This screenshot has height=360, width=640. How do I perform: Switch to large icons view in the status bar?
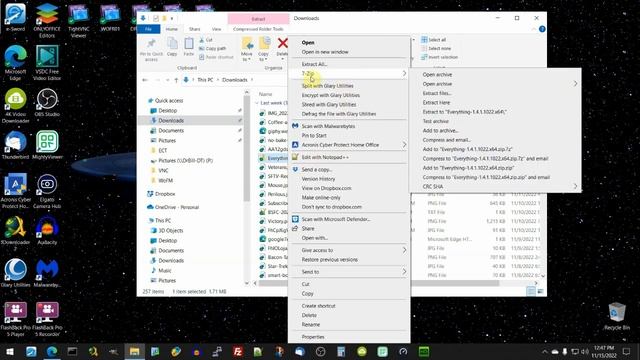click(540, 291)
